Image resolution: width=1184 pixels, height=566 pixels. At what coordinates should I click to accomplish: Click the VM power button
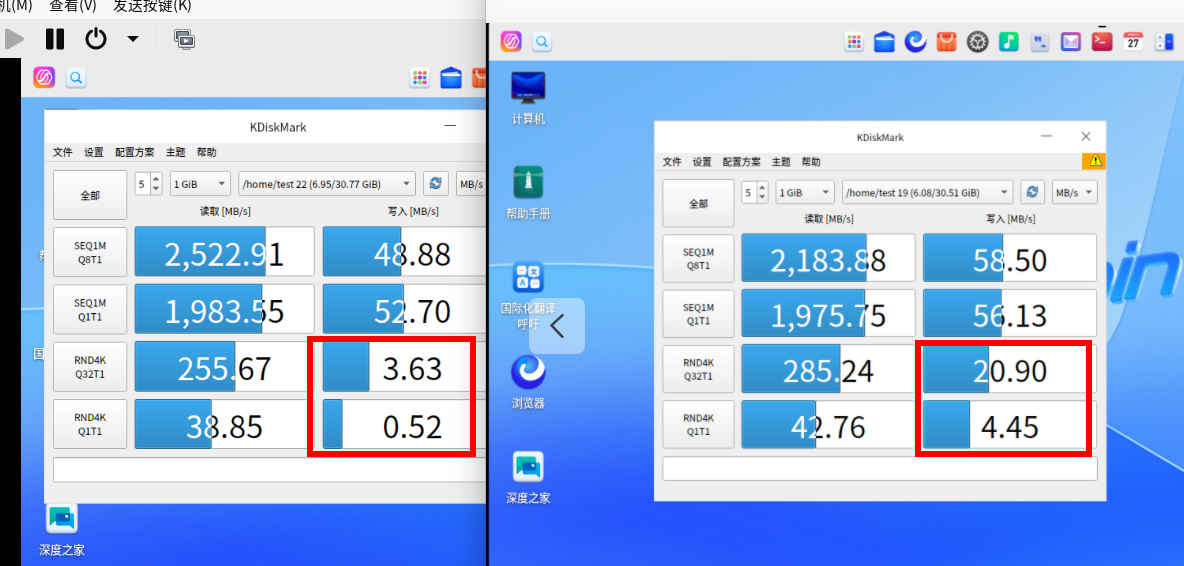[96, 38]
